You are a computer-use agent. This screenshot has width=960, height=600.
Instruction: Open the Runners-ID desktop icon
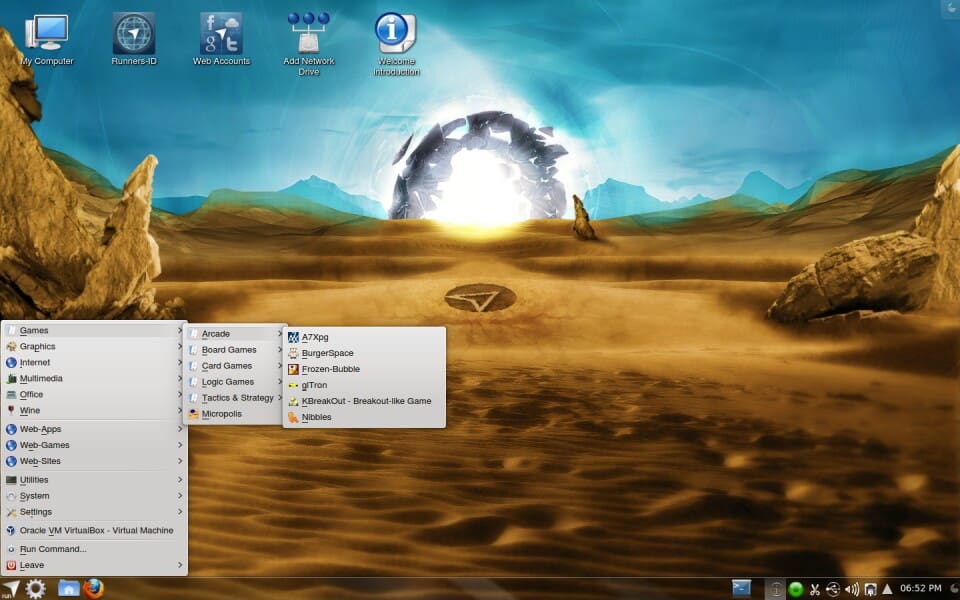(134, 39)
